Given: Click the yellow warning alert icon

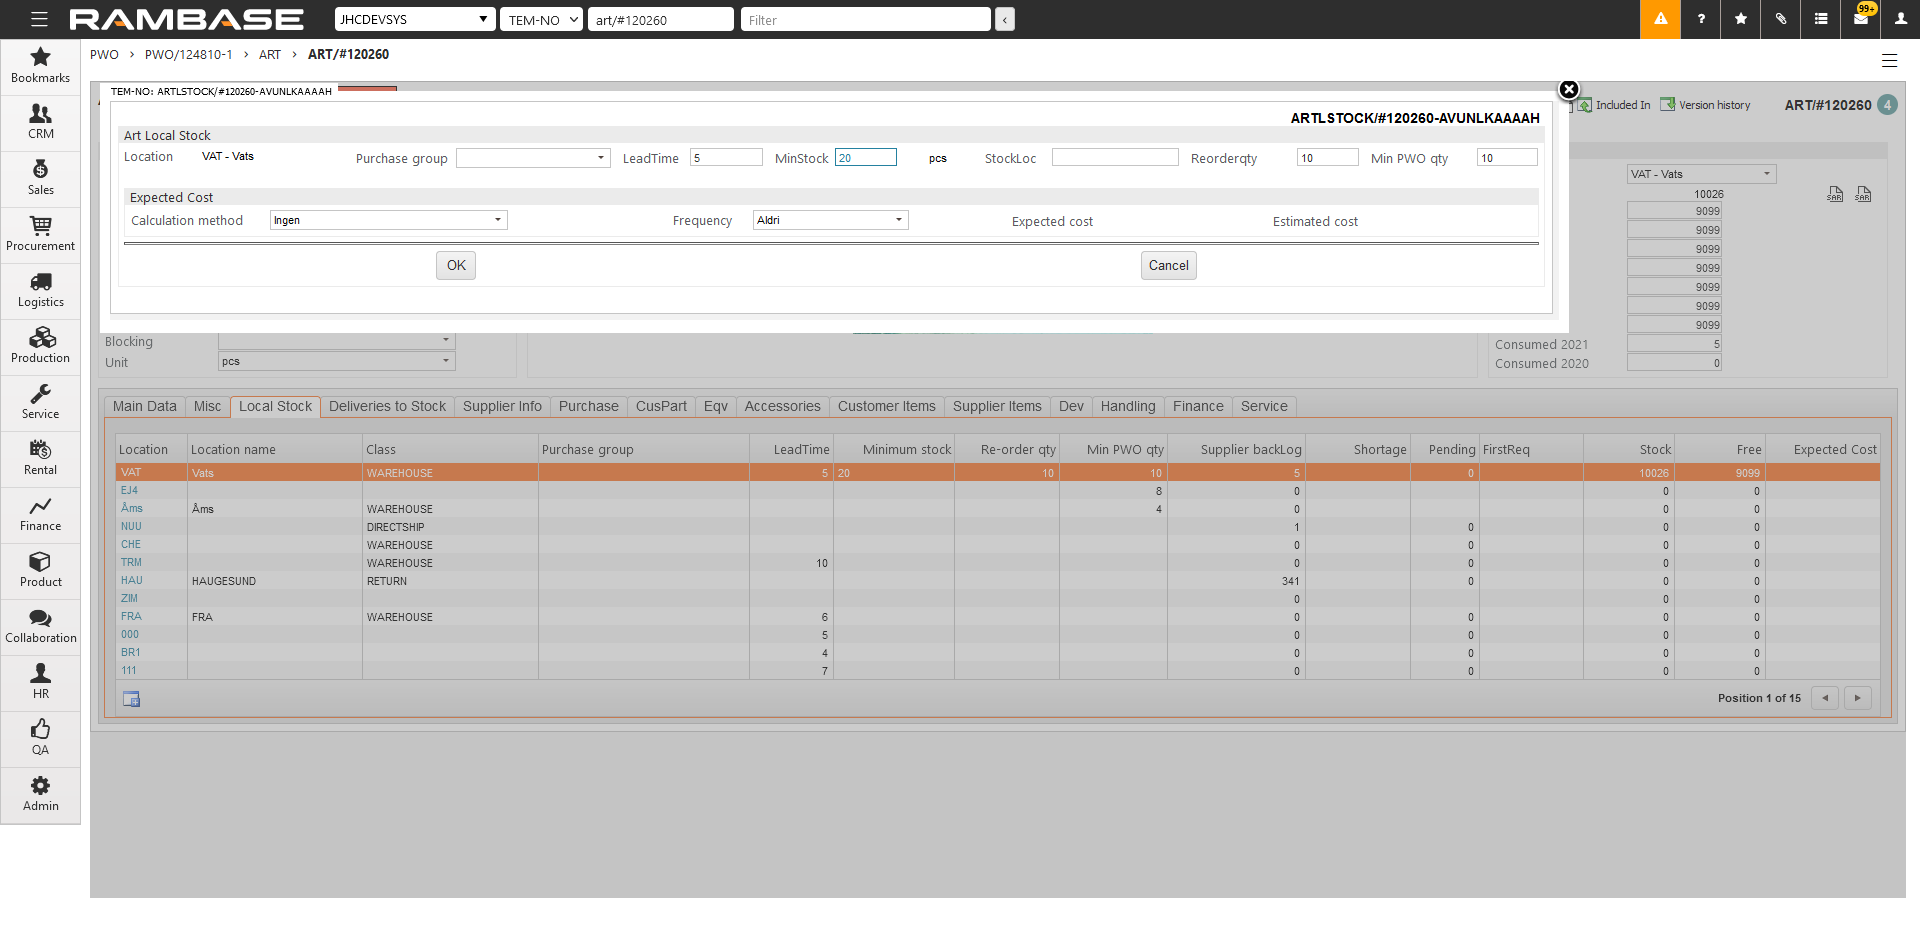Looking at the screenshot, I should pyautogui.click(x=1660, y=19).
